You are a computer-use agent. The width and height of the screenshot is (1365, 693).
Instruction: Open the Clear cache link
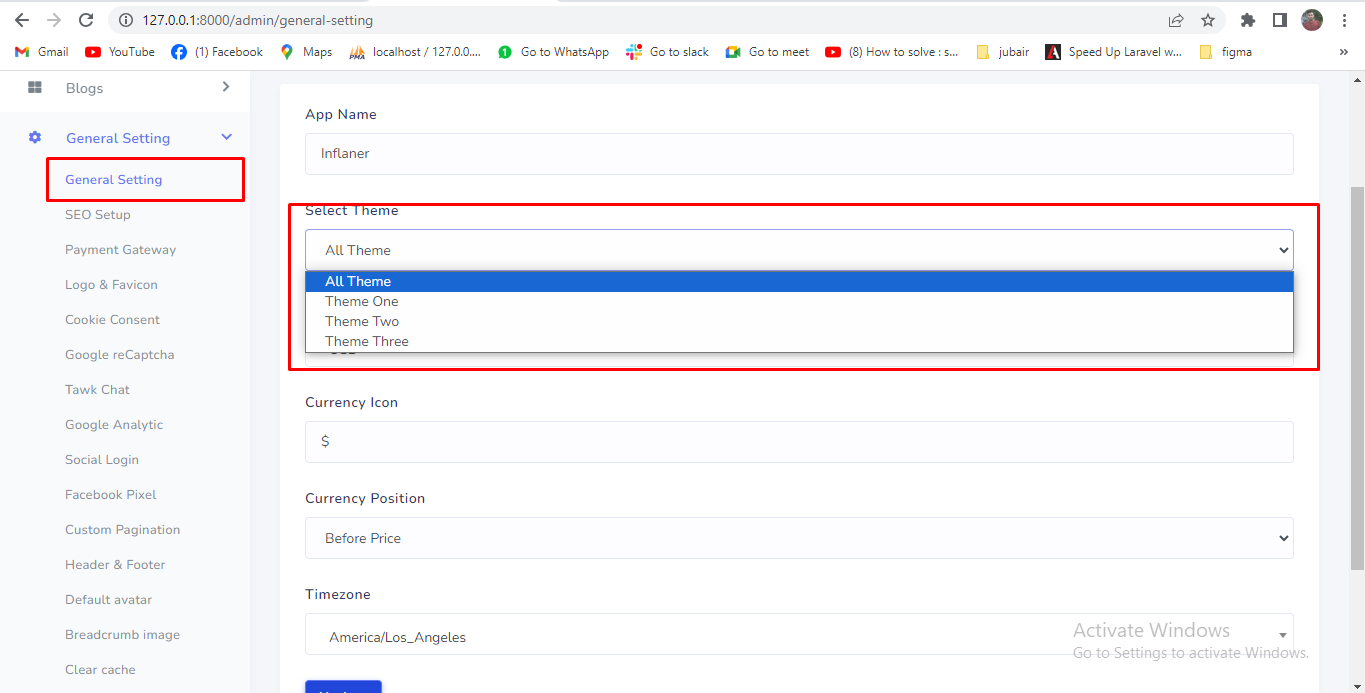100,670
